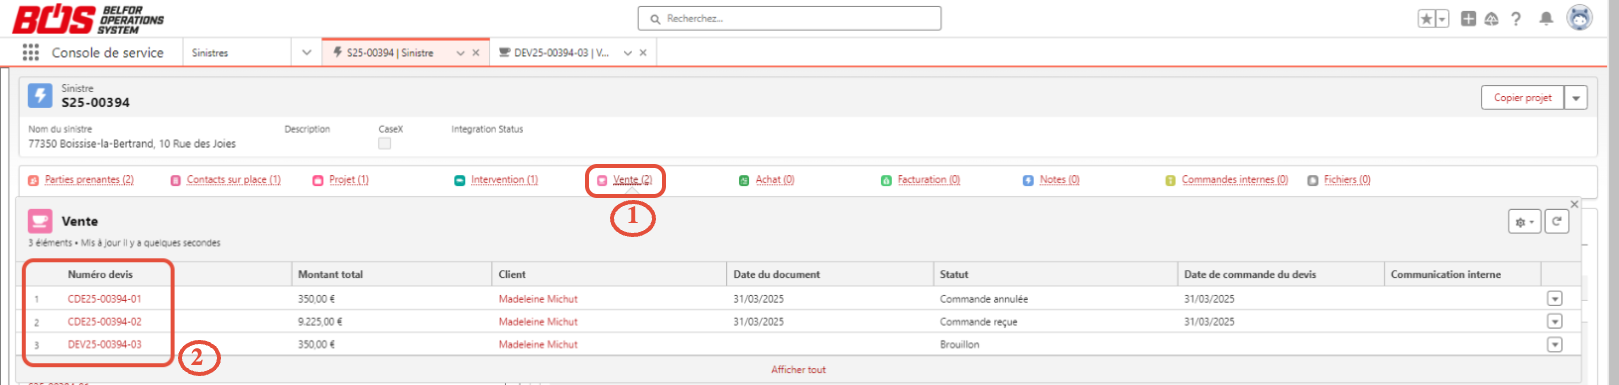
Task: Open notifications bell
Action: click(1546, 19)
